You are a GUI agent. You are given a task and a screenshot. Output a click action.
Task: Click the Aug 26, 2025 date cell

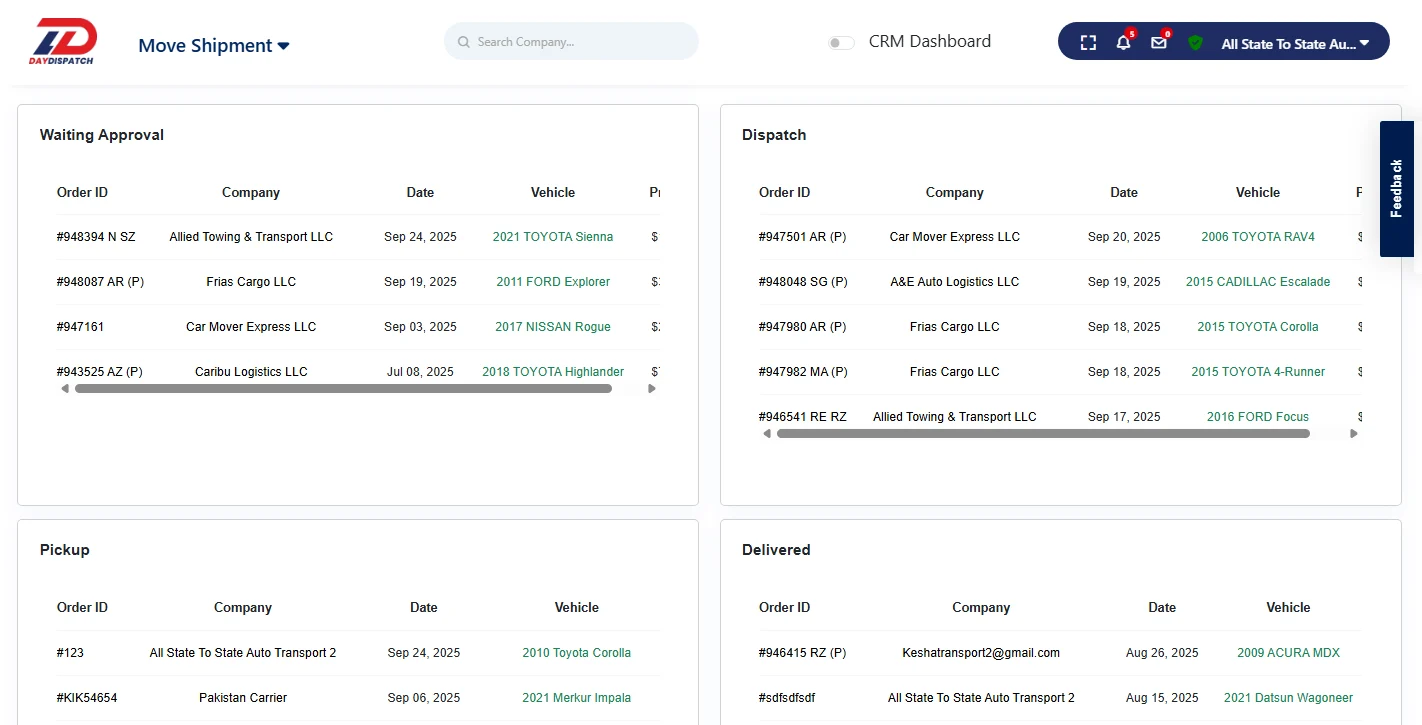[x=1162, y=653]
